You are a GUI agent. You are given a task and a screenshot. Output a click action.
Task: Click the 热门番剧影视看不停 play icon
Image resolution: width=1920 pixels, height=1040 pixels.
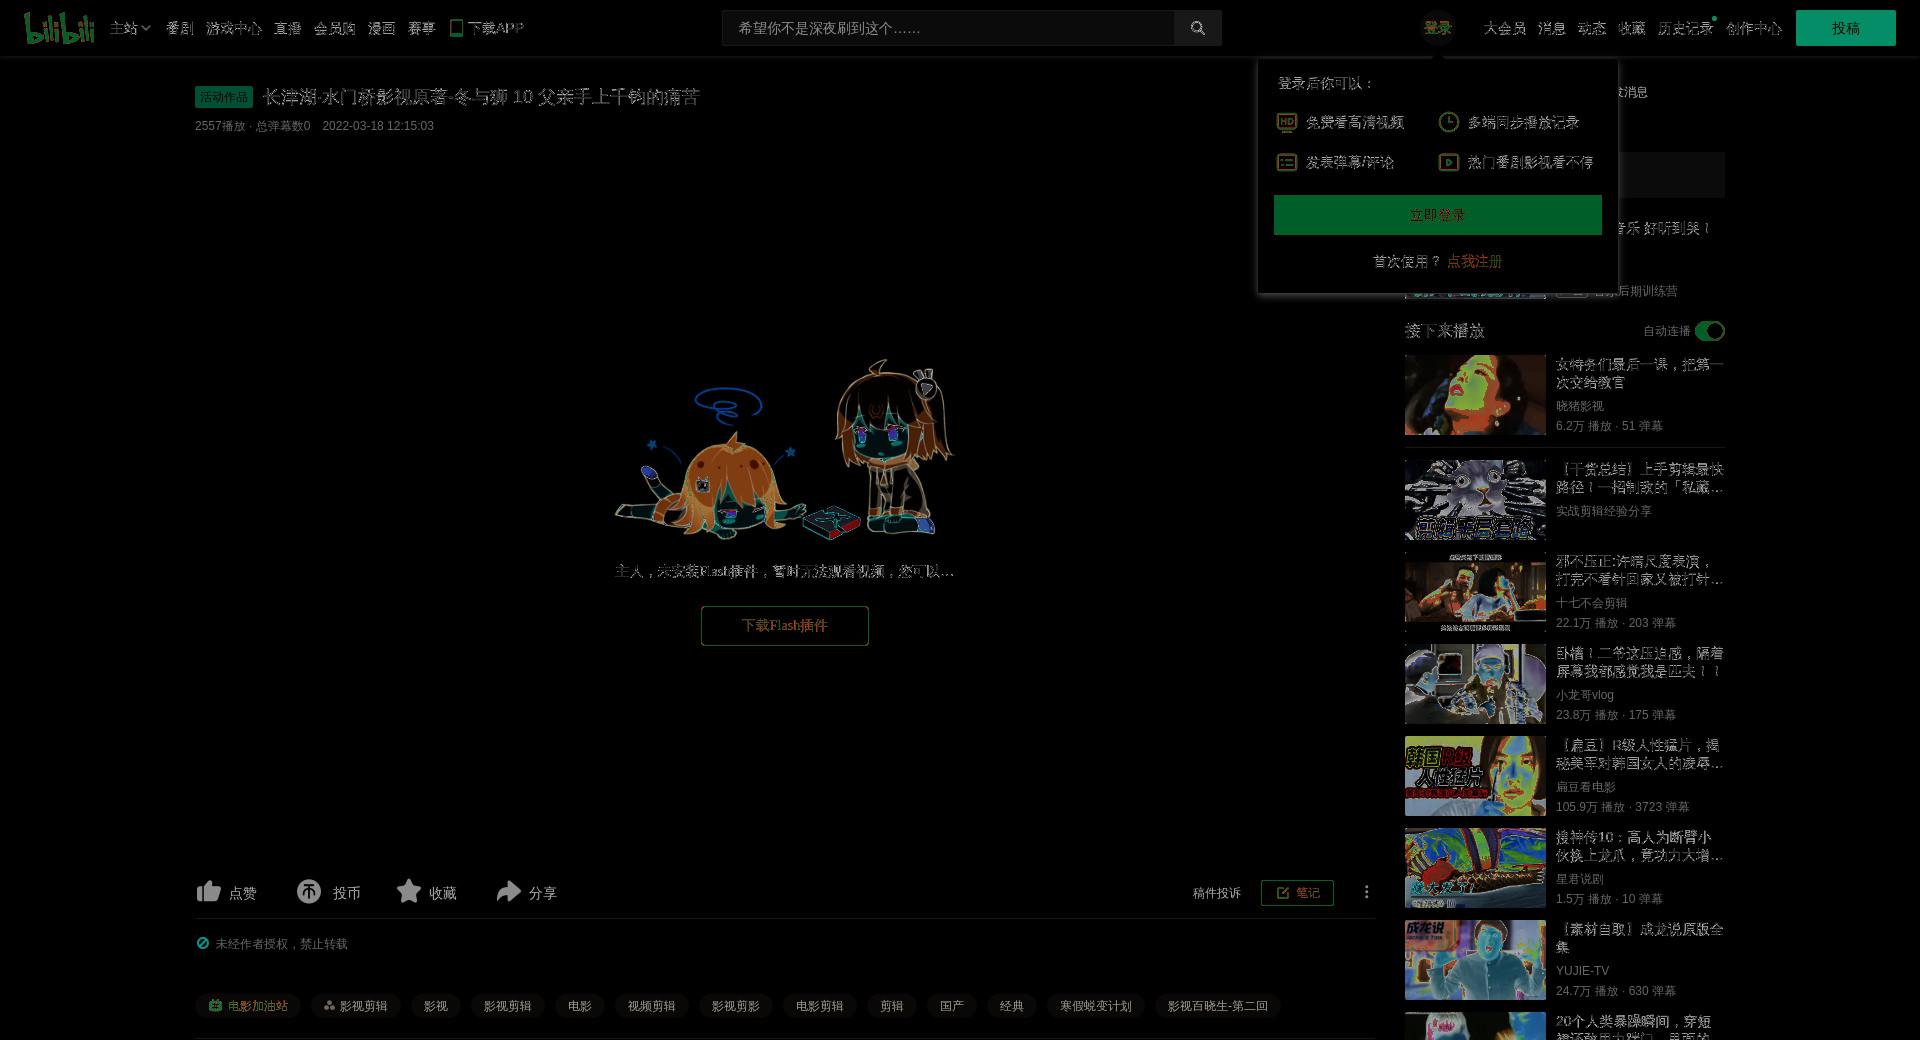(1448, 162)
